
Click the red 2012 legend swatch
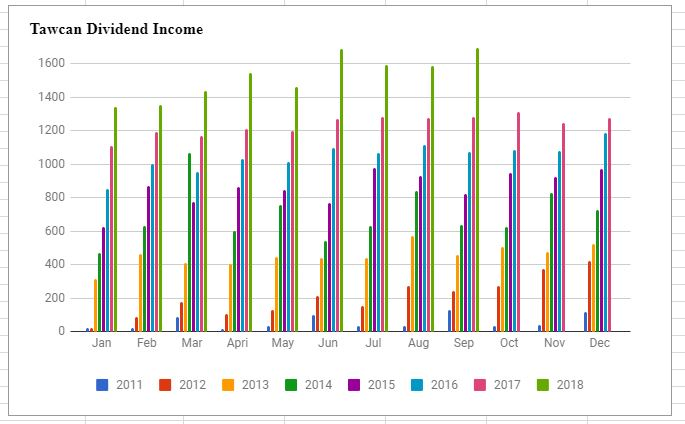coord(165,385)
